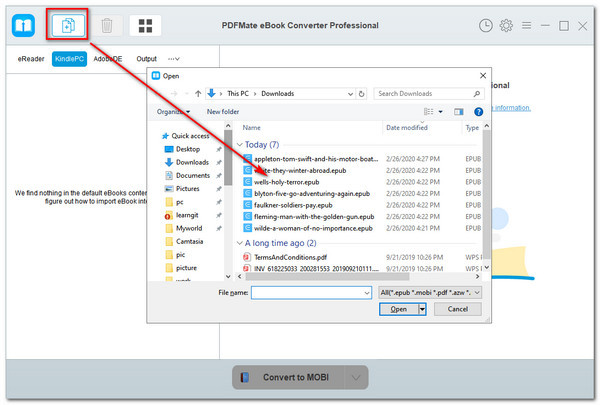600x405 pixels.
Task: Click New folder
Action: tap(223, 112)
